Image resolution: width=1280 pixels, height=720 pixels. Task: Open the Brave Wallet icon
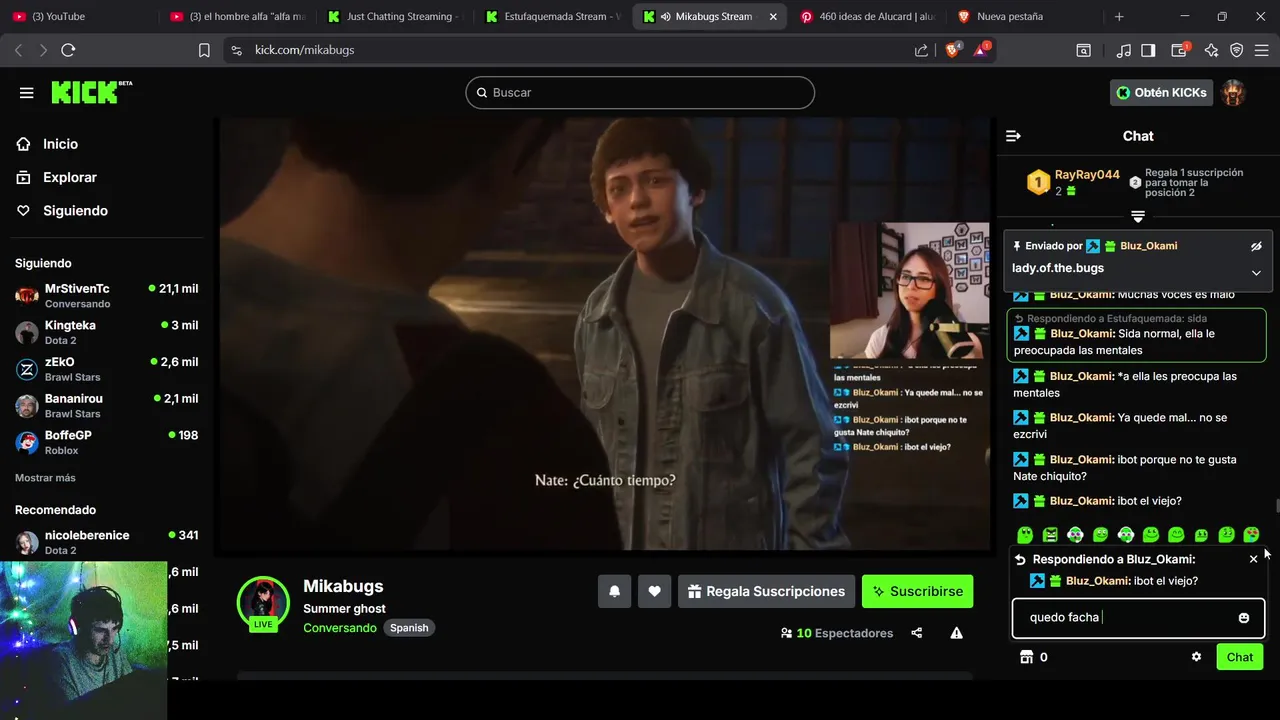(x=1180, y=50)
